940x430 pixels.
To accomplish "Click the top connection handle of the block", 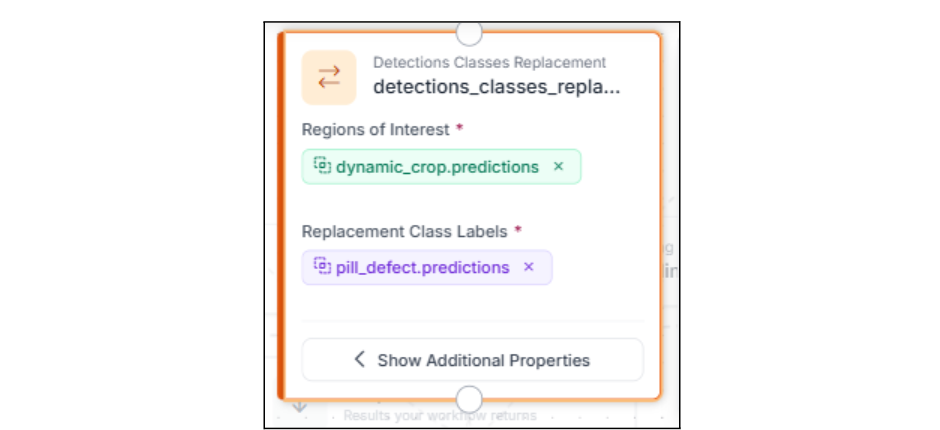I will (x=469, y=33).
